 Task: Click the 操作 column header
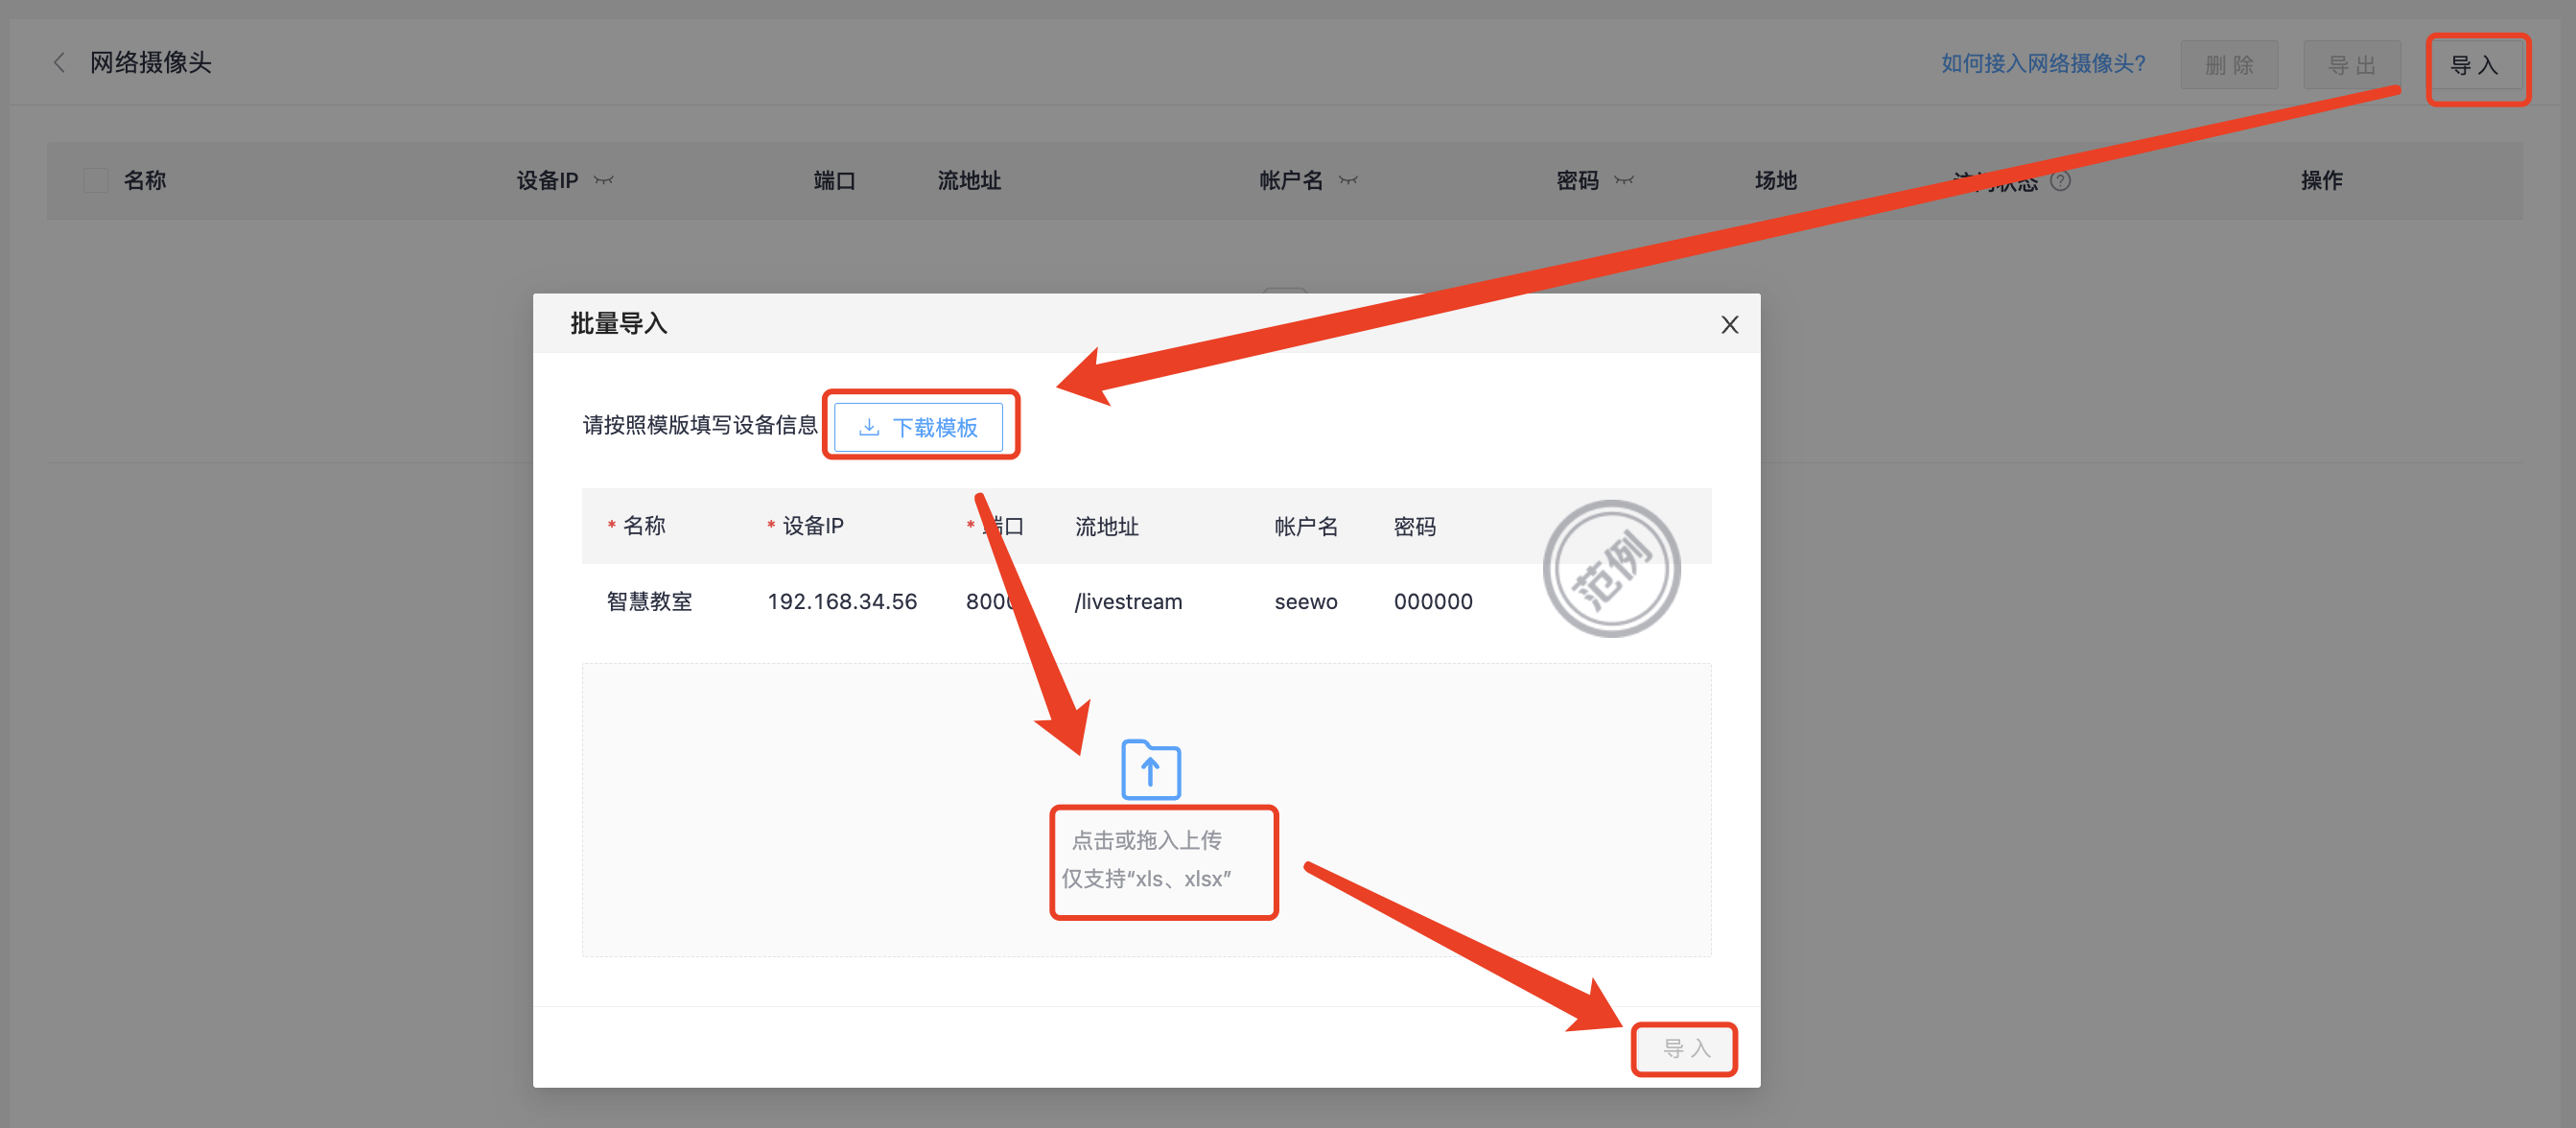(2321, 181)
